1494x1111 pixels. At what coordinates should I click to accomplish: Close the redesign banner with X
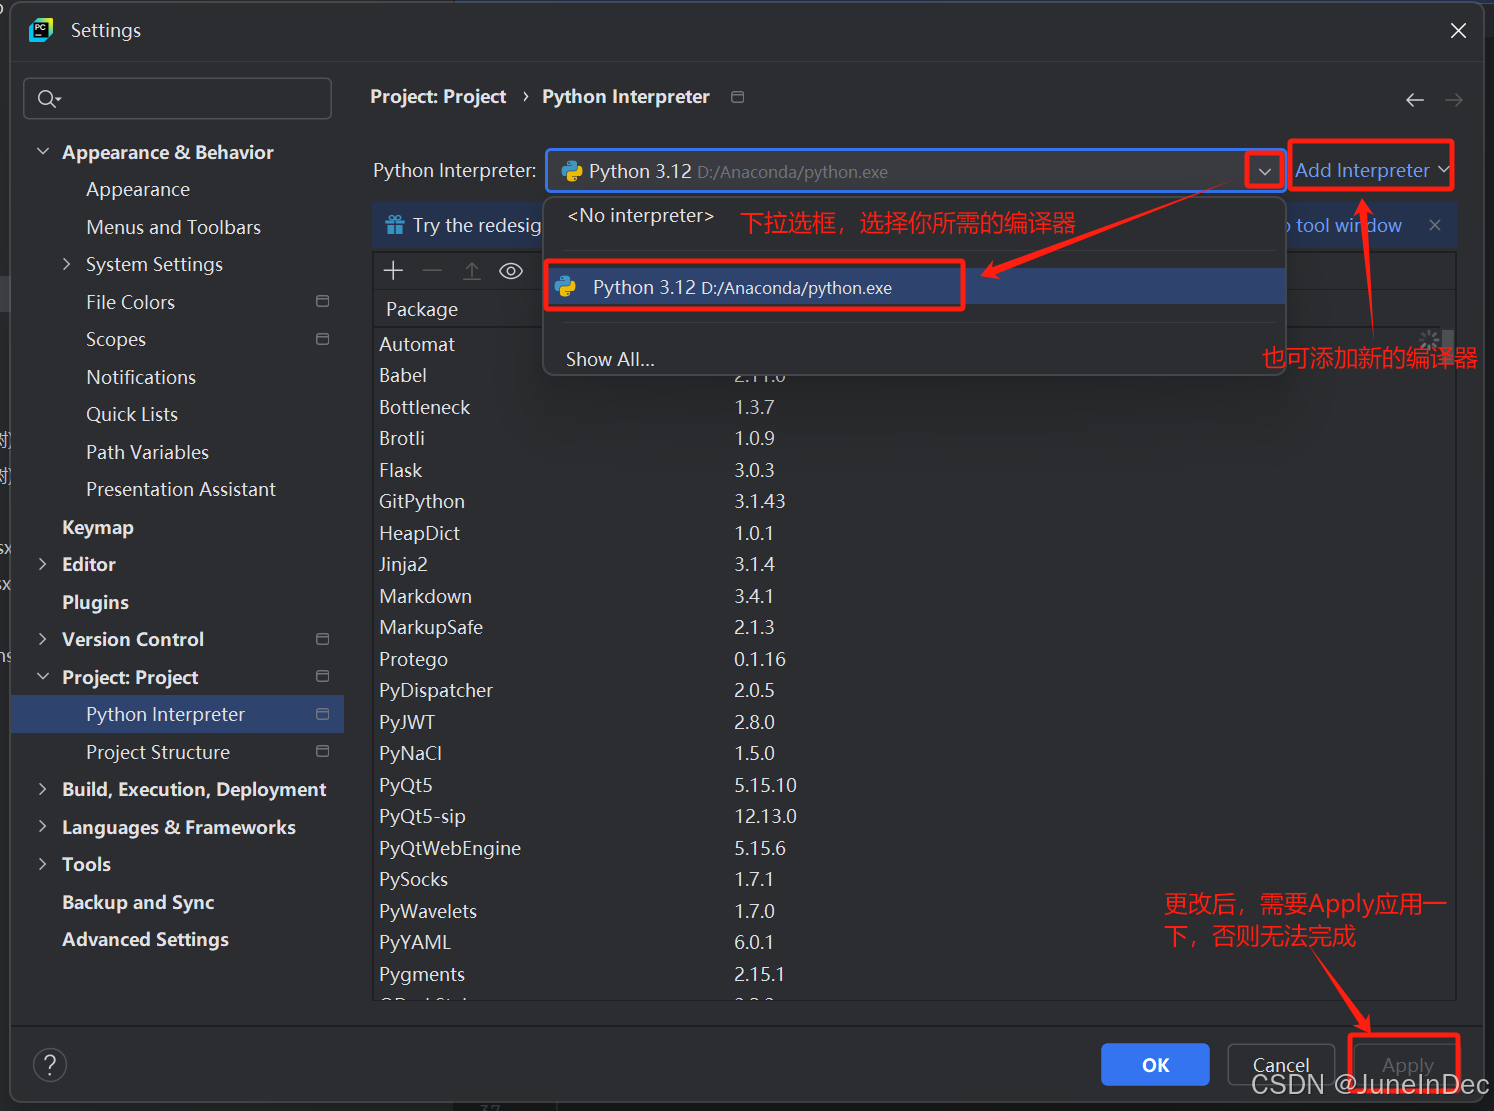[1435, 225]
